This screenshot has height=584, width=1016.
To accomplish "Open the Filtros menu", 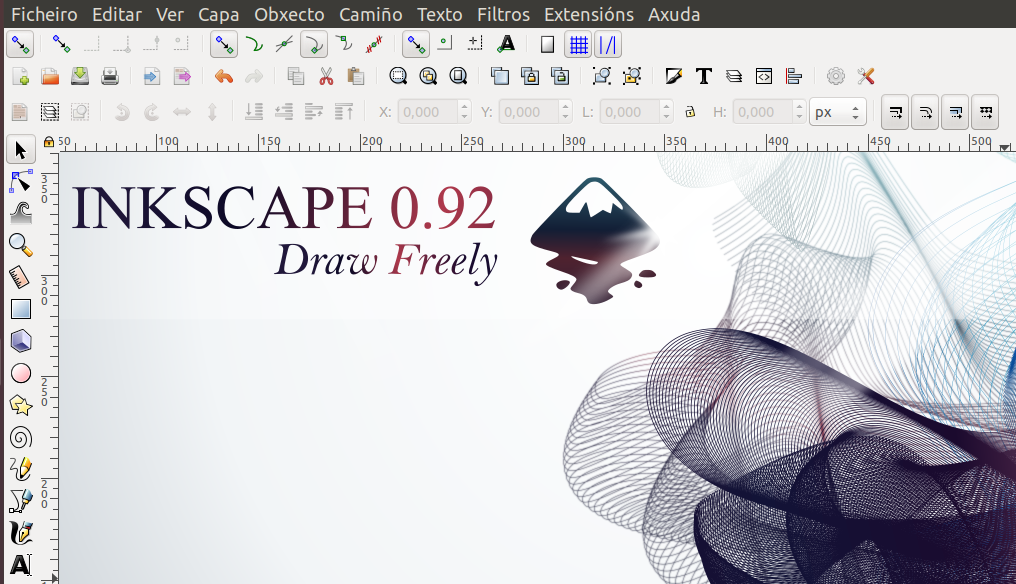I will [503, 14].
